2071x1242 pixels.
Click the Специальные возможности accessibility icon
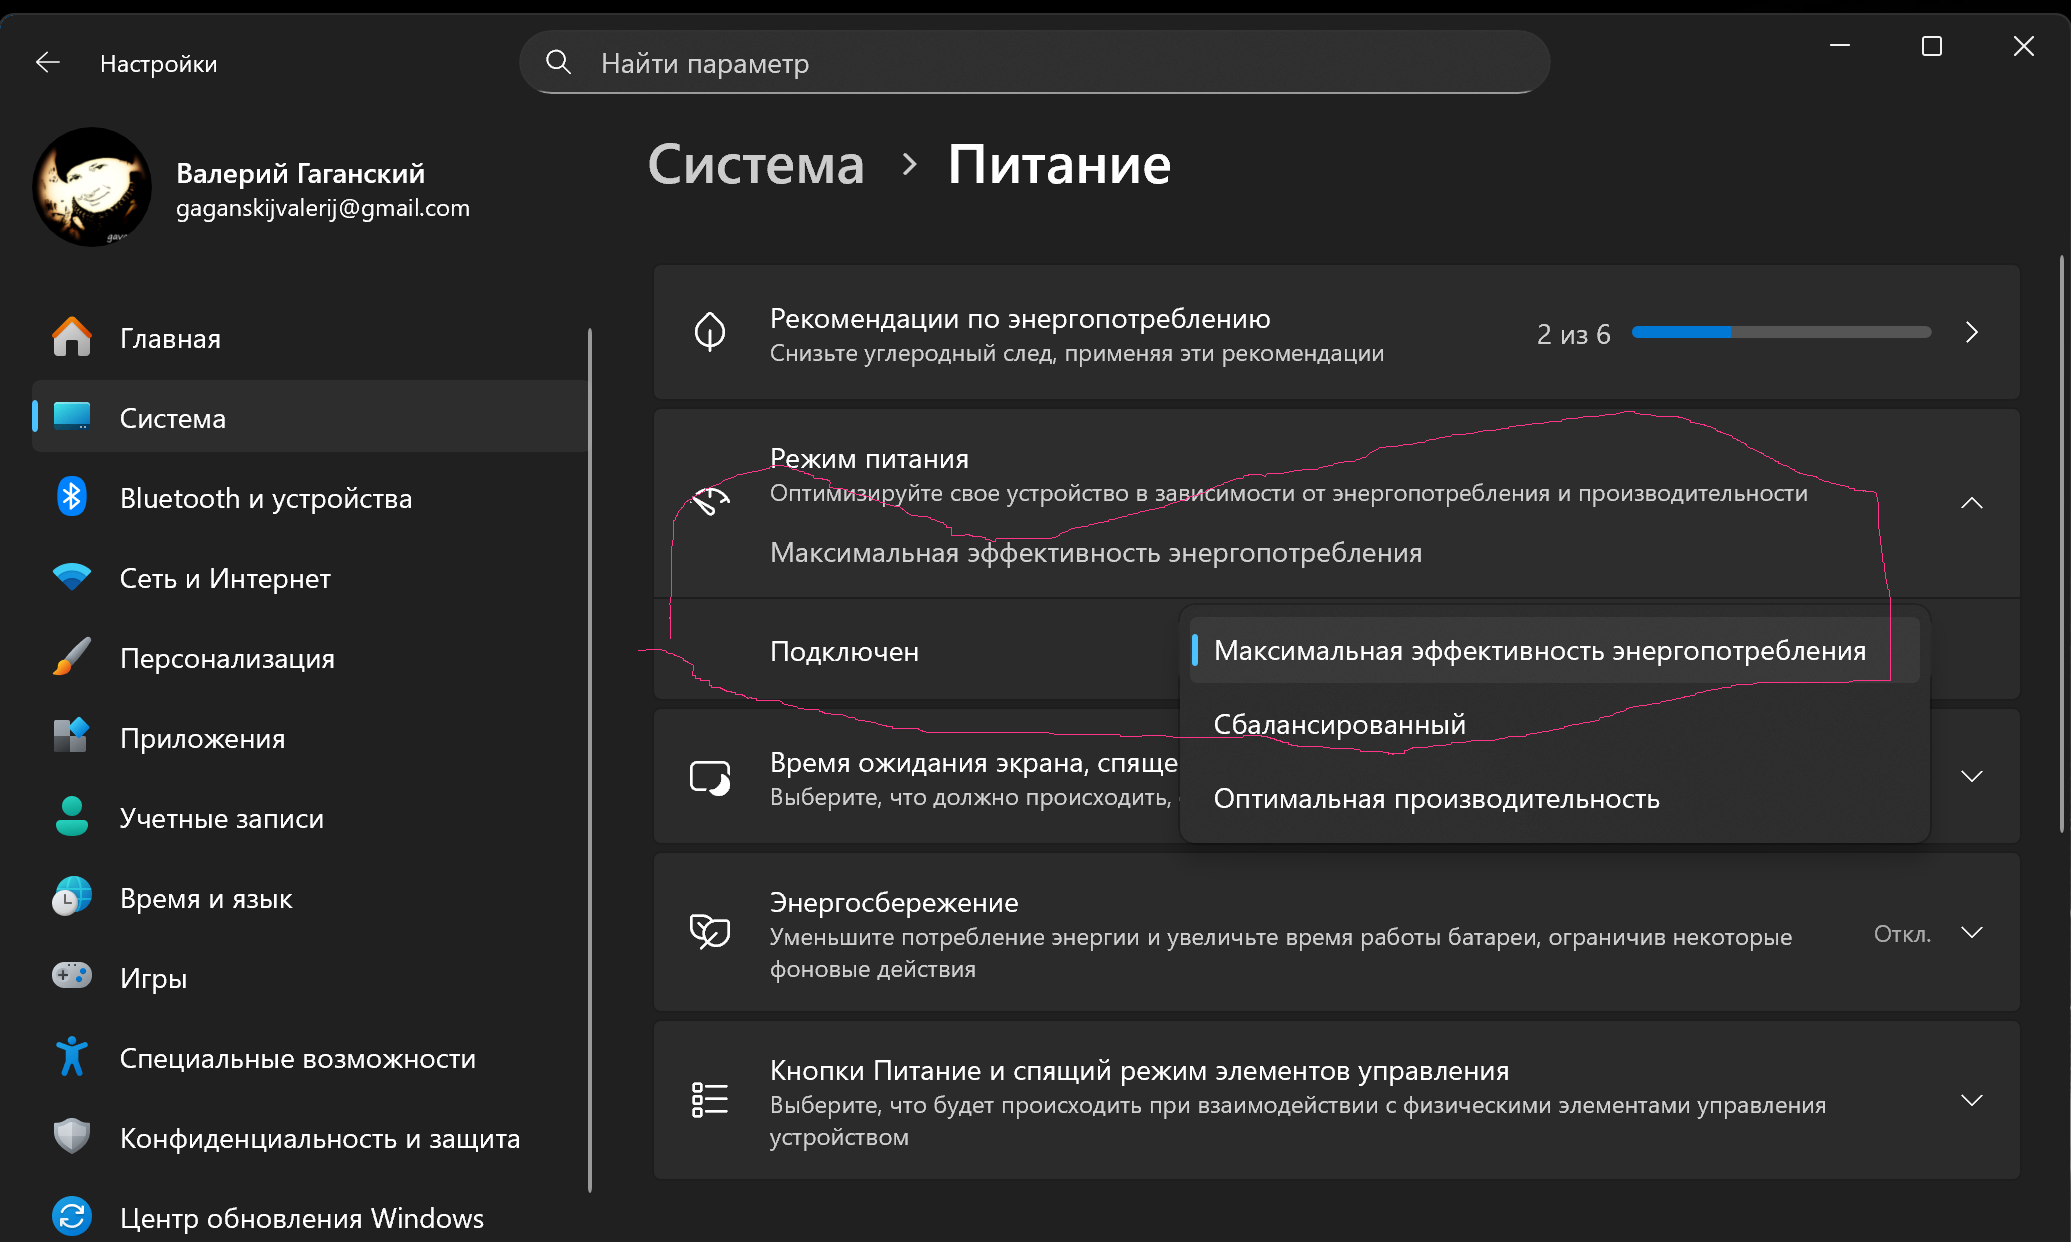(x=71, y=1057)
